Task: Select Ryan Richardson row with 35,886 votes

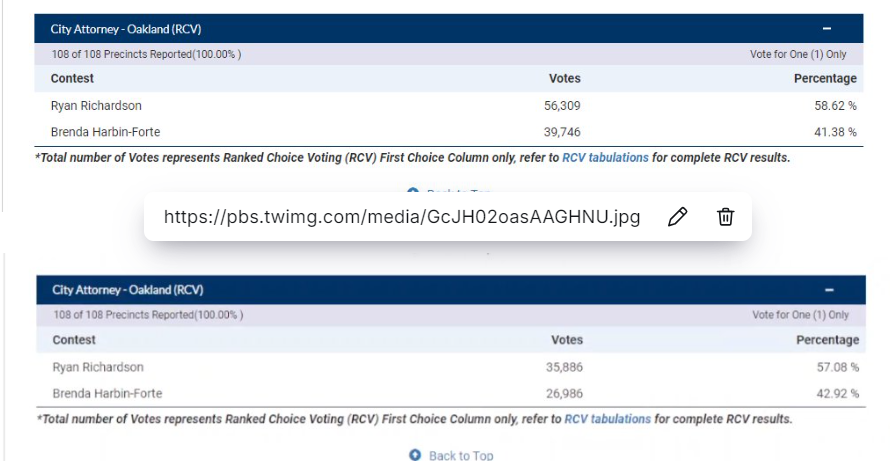Action: [x=98, y=367]
